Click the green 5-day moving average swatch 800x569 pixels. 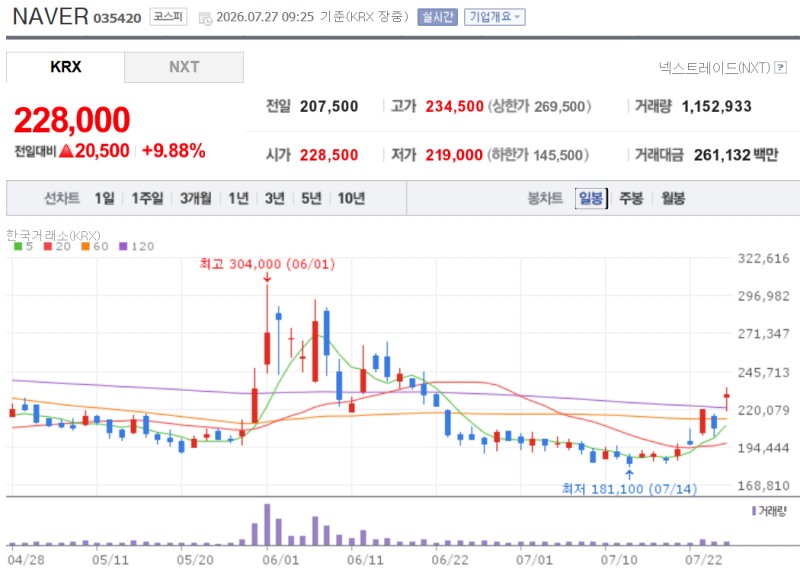click(18, 246)
